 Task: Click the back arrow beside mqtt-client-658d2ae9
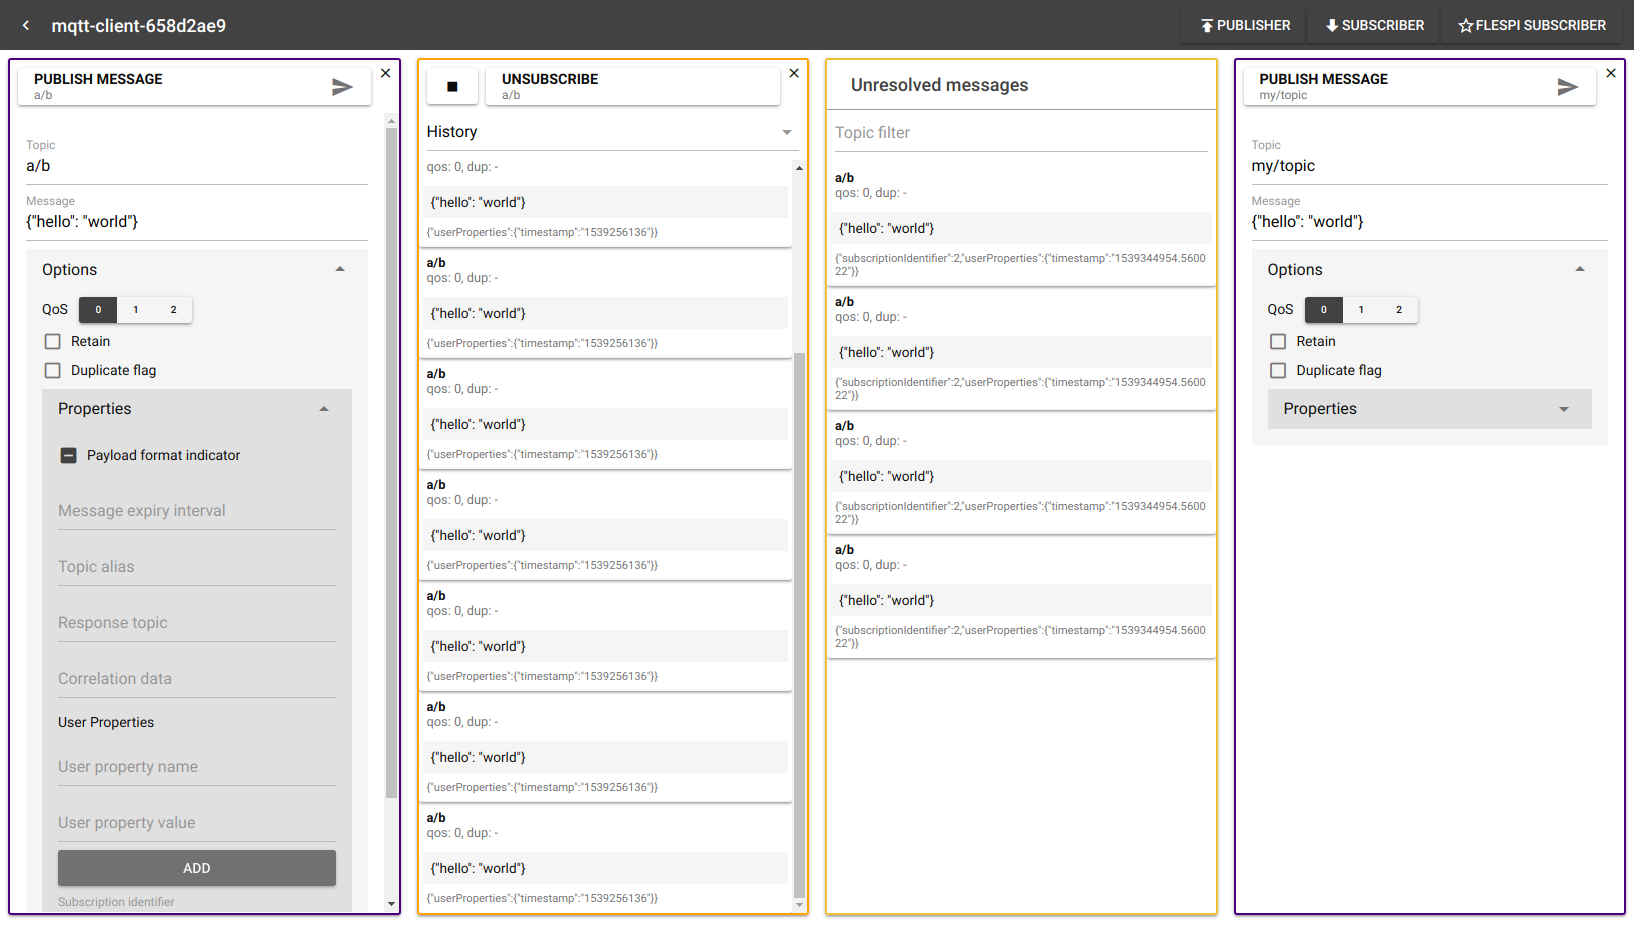(26, 25)
